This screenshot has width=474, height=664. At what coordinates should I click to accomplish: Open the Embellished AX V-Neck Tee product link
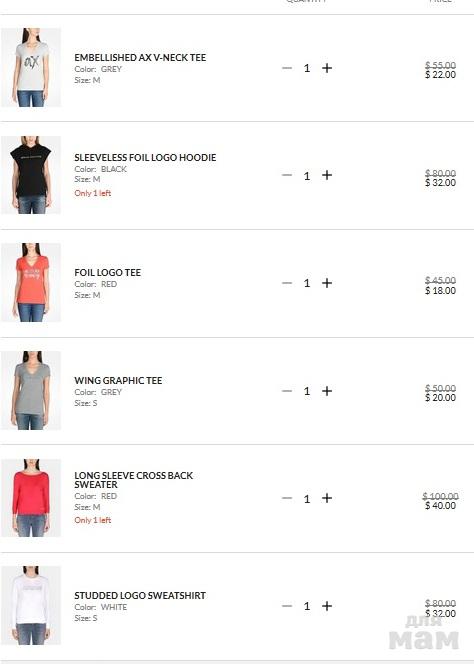(140, 58)
